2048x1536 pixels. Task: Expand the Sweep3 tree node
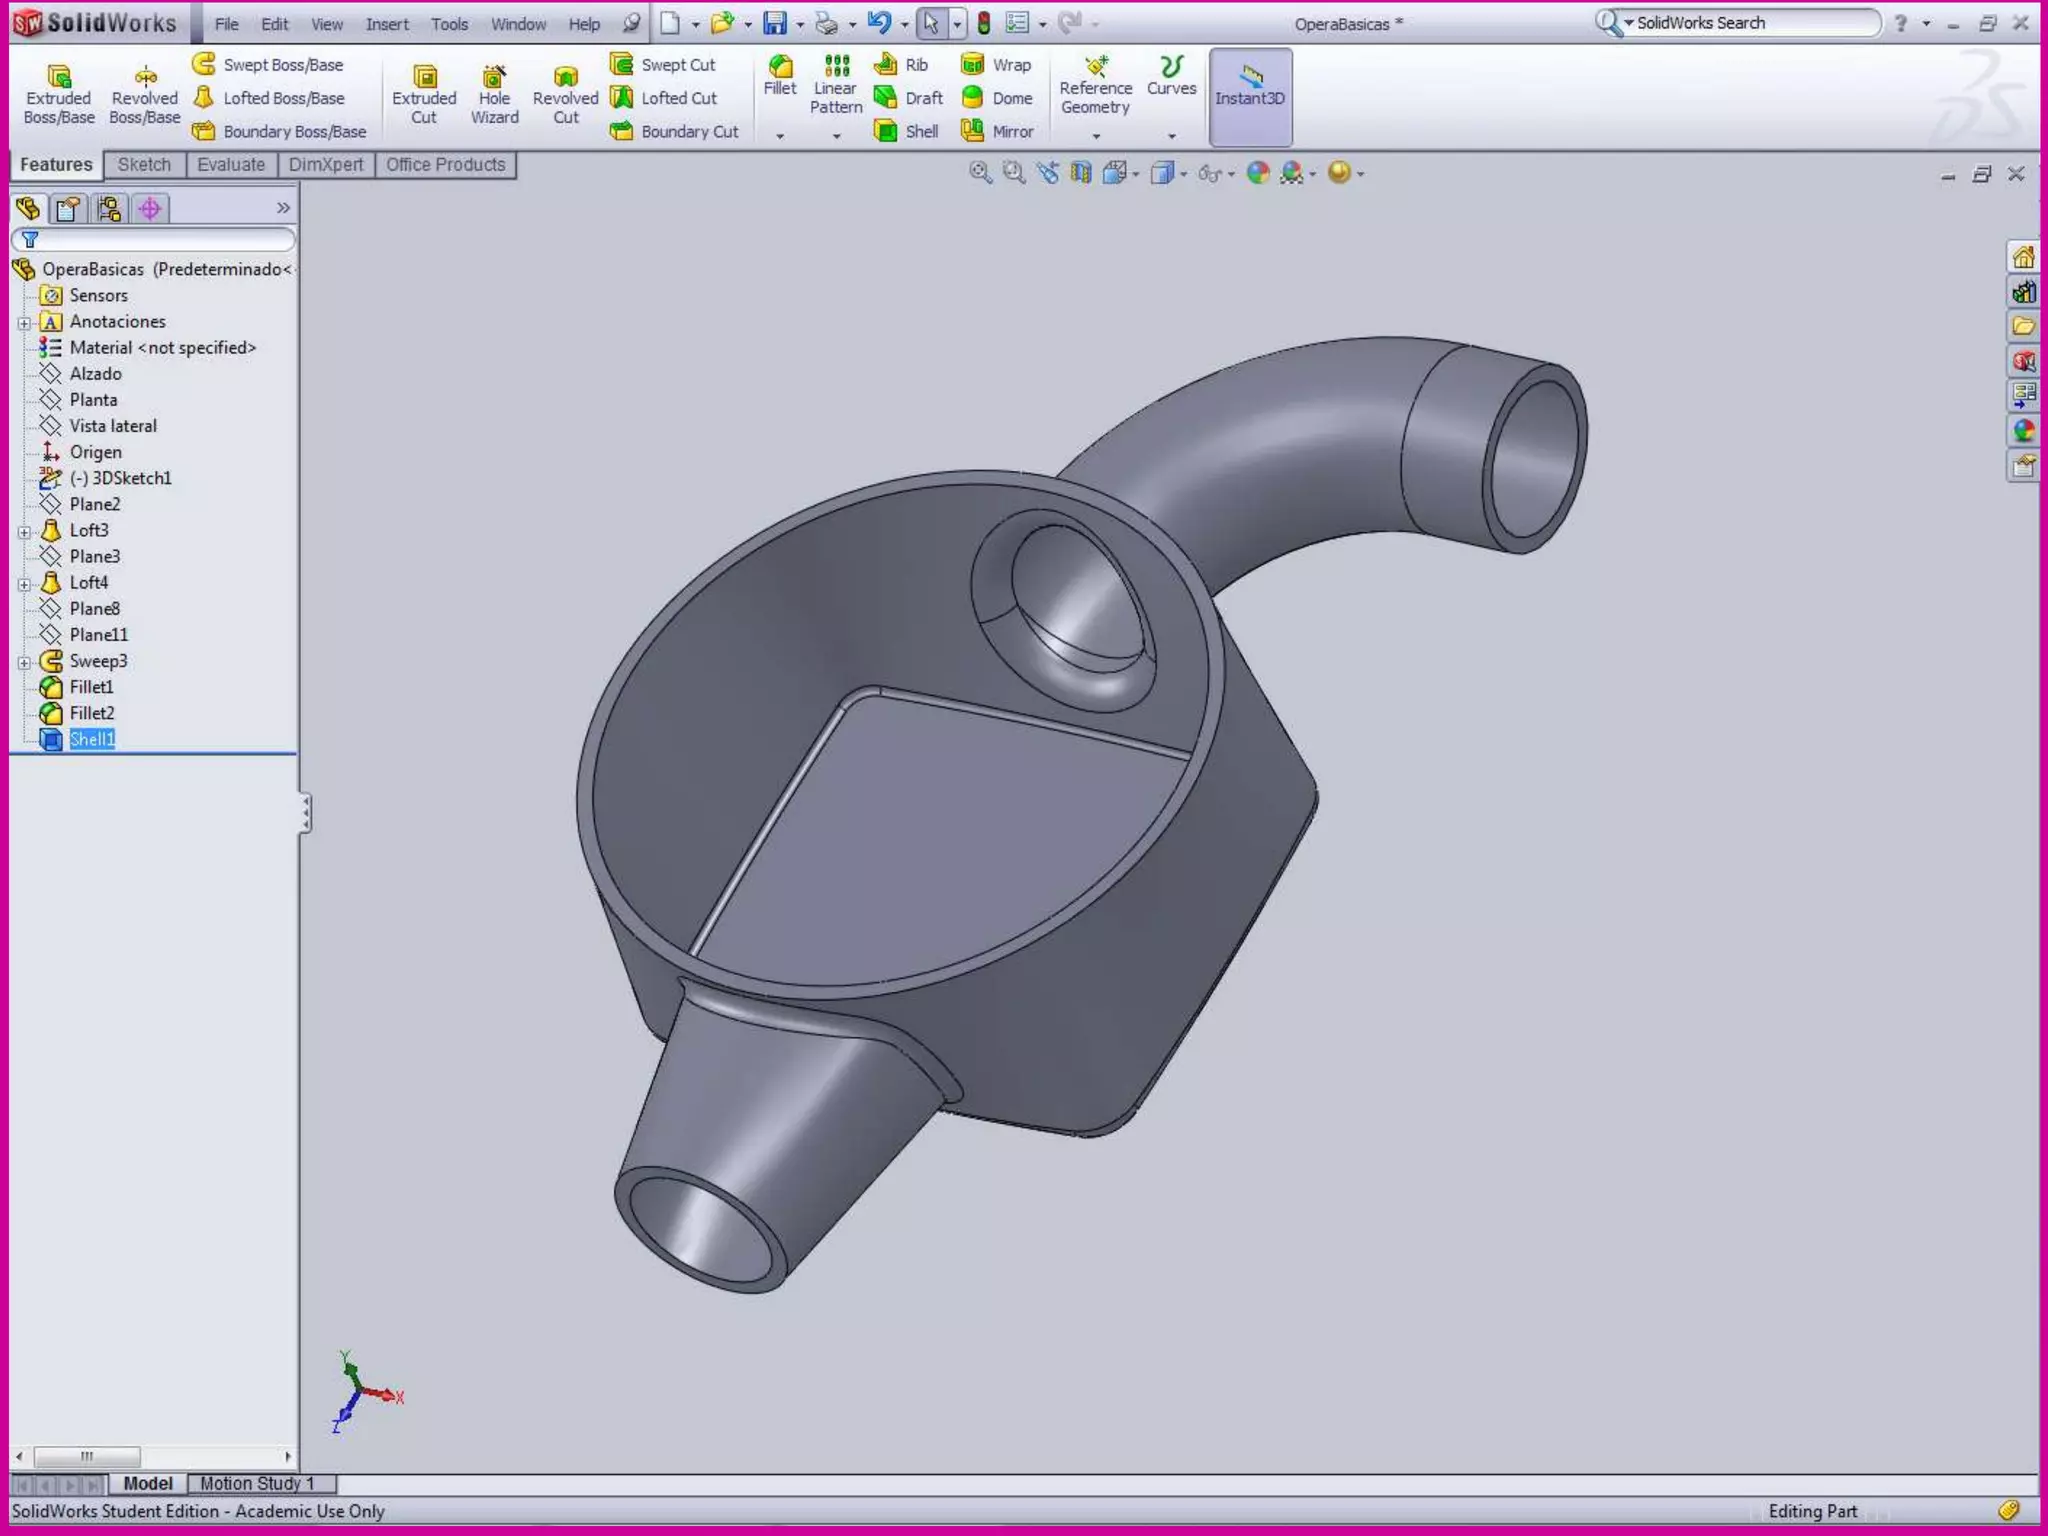(x=24, y=662)
